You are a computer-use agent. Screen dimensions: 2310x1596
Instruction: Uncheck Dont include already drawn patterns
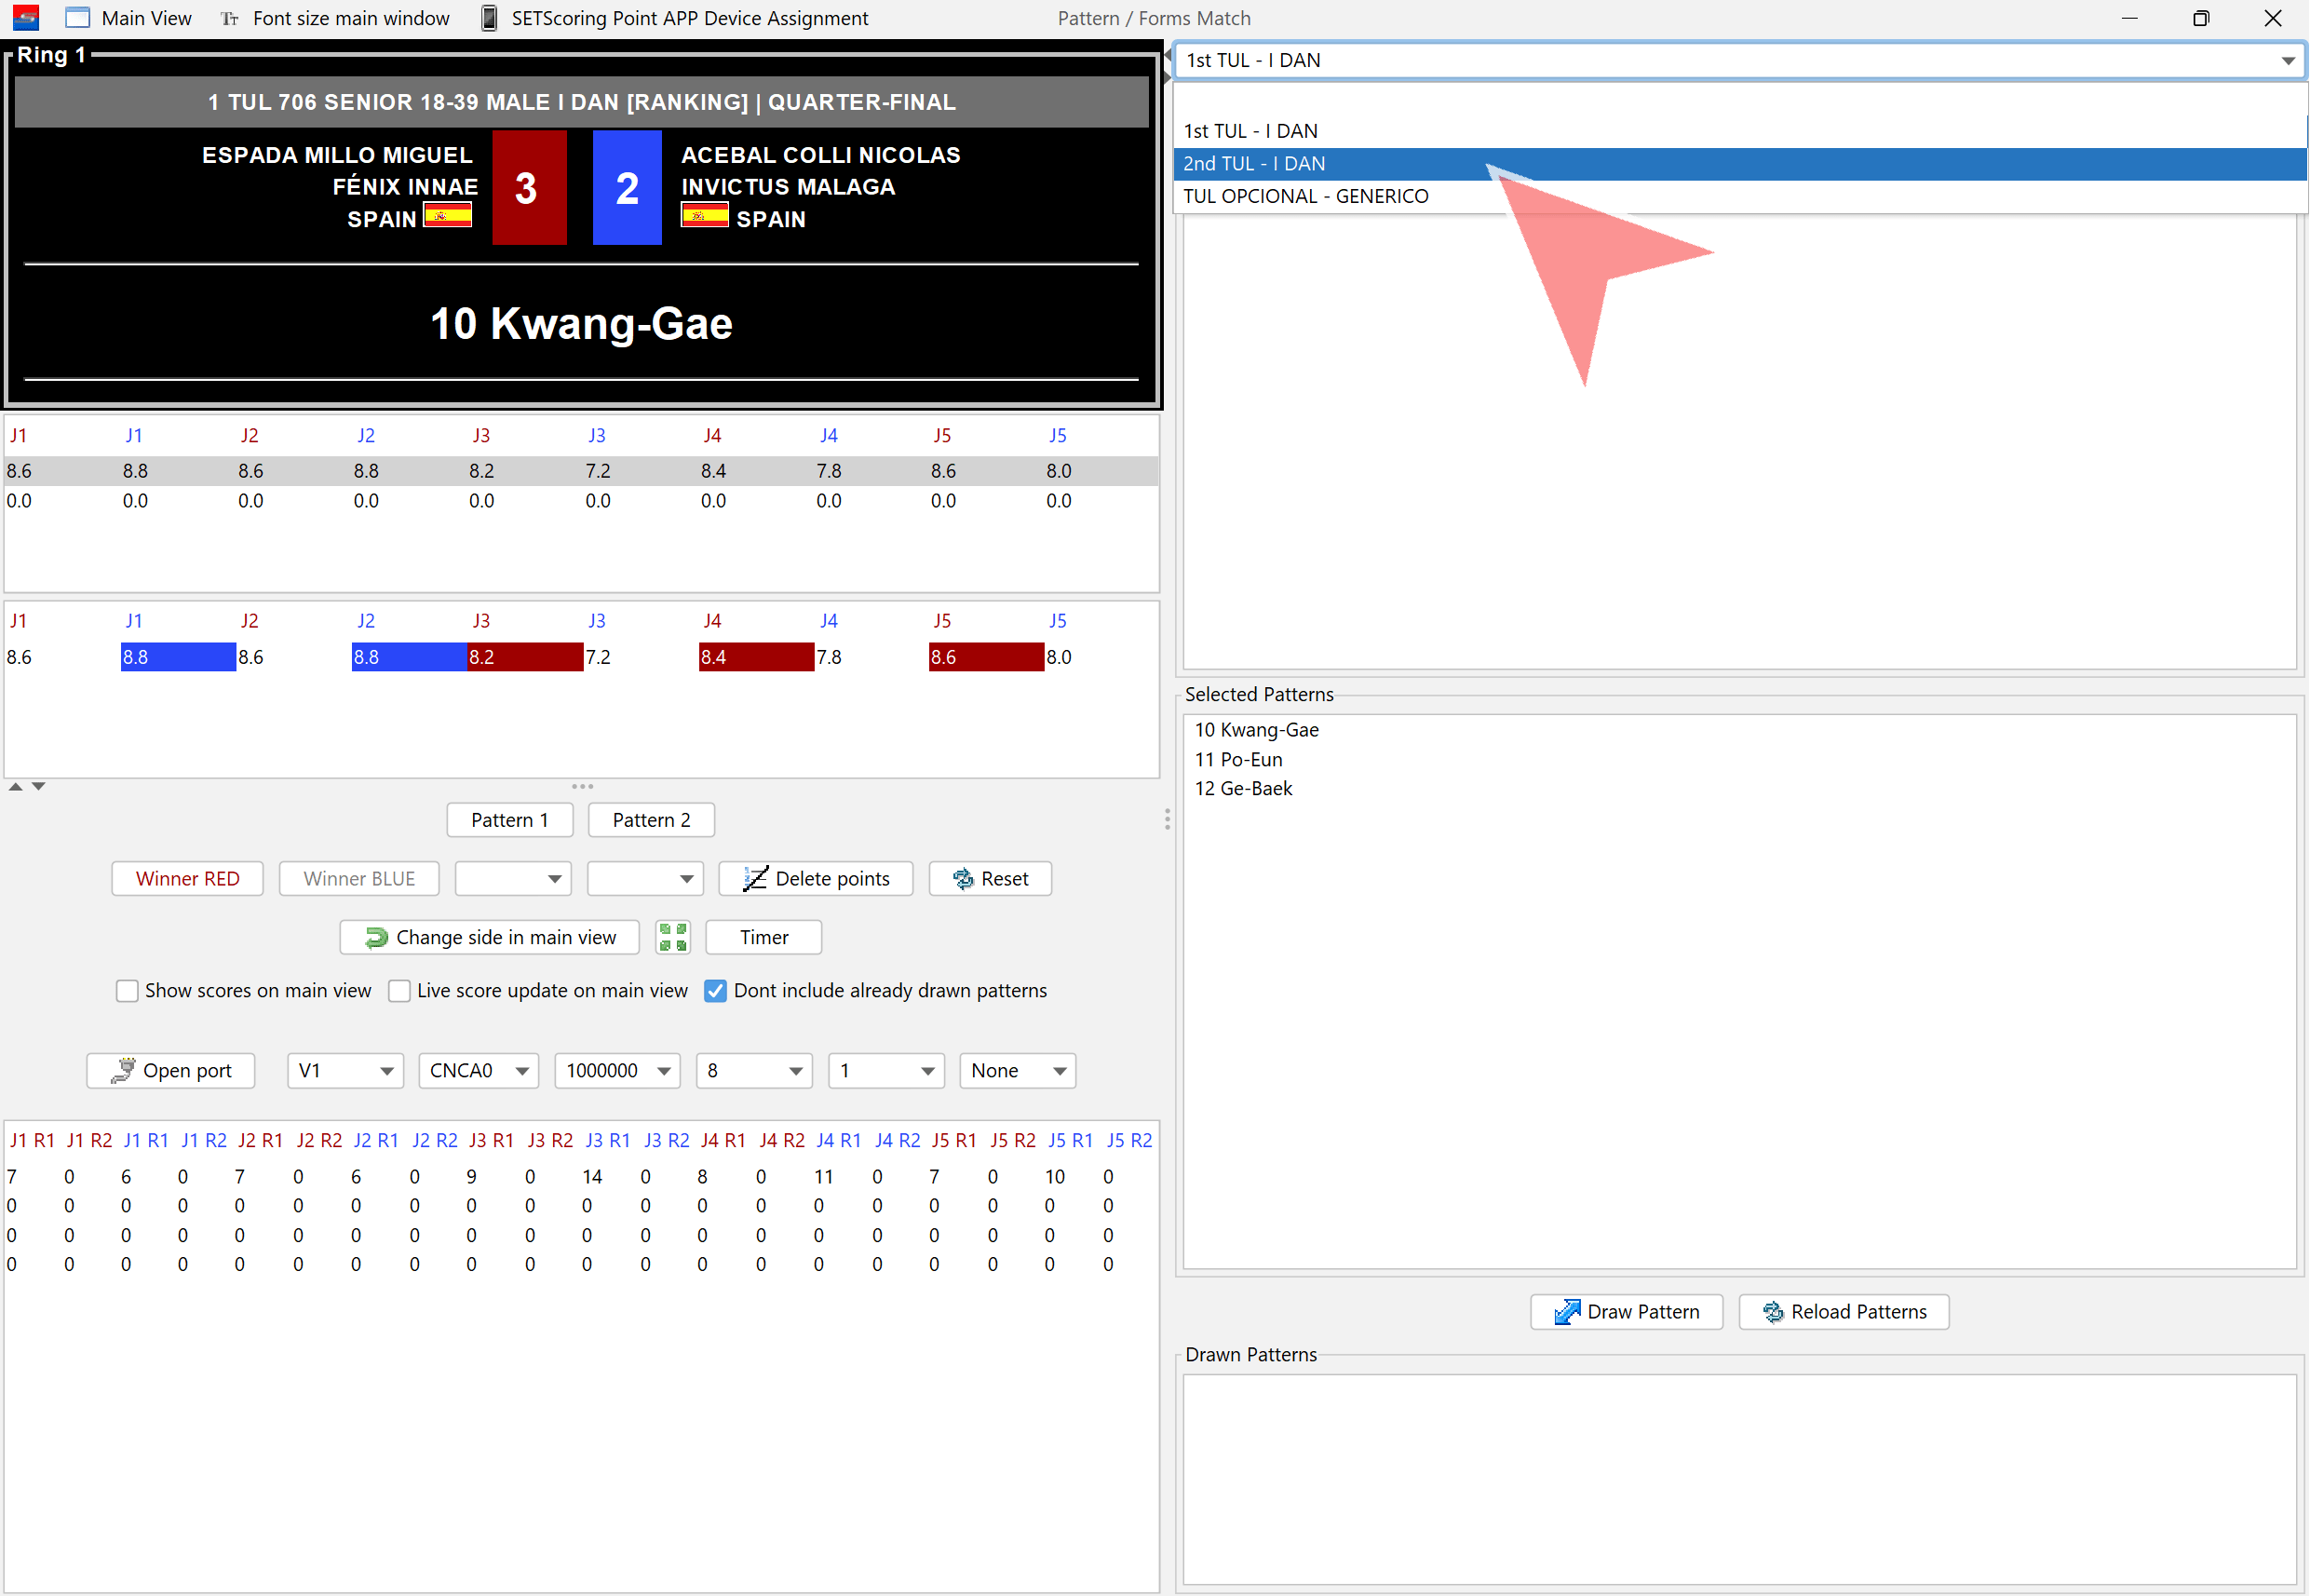(x=715, y=991)
